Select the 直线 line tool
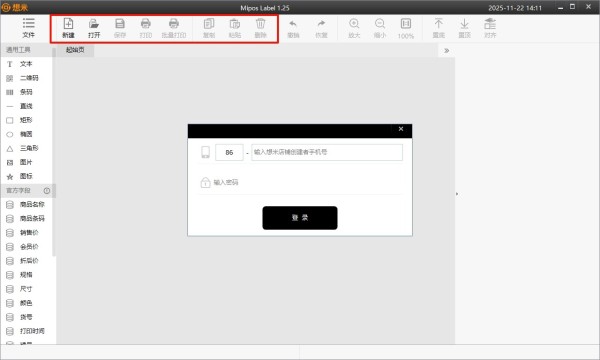This screenshot has width=600, height=360. point(26,106)
